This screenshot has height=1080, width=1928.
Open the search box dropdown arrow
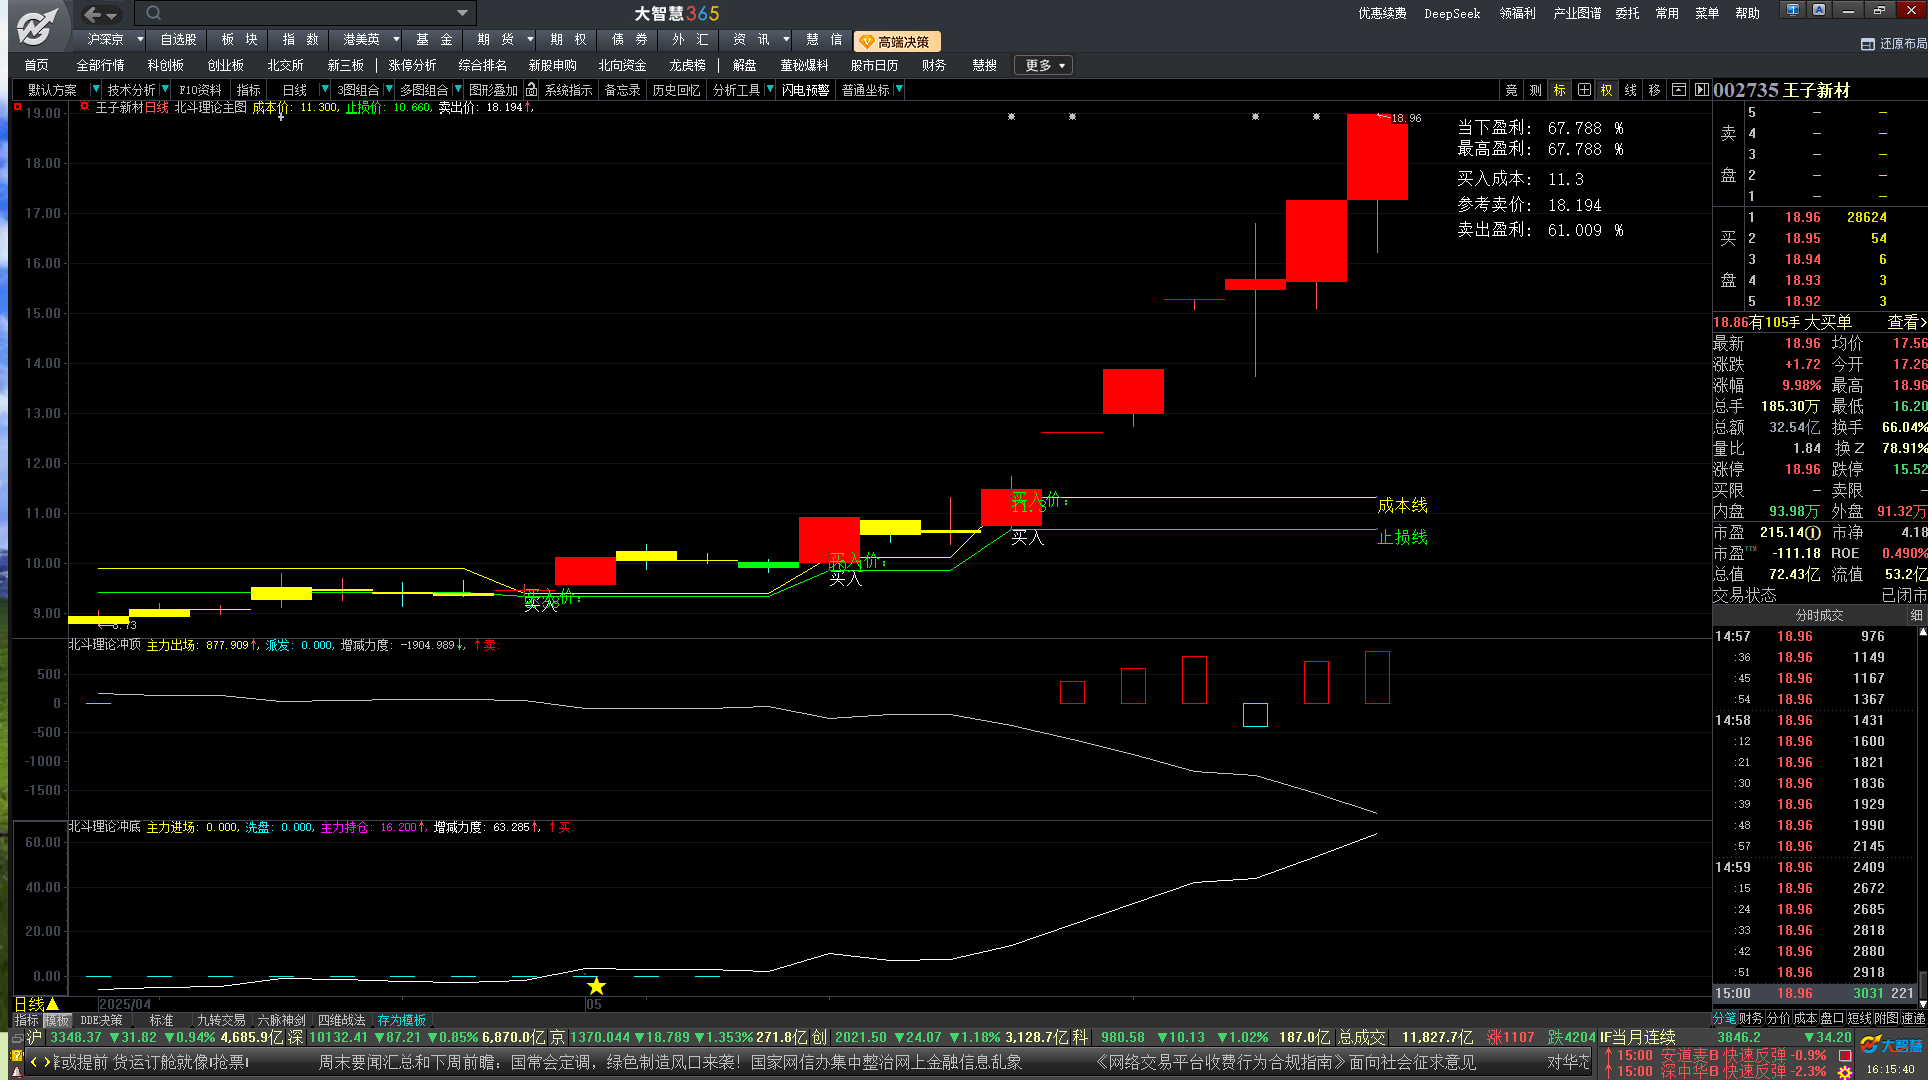click(462, 13)
